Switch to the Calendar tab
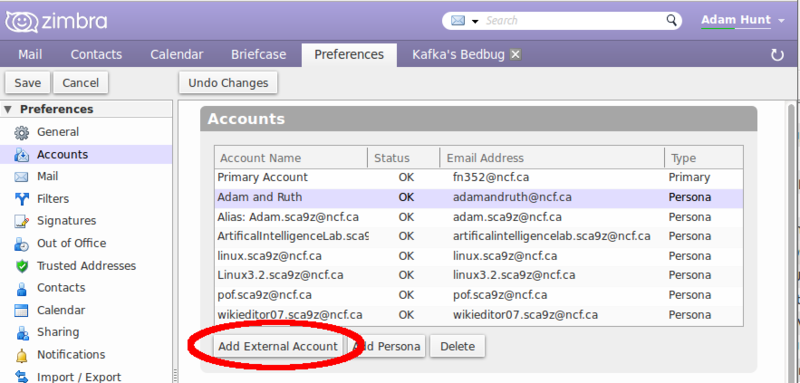The width and height of the screenshot is (800, 383). (x=177, y=55)
